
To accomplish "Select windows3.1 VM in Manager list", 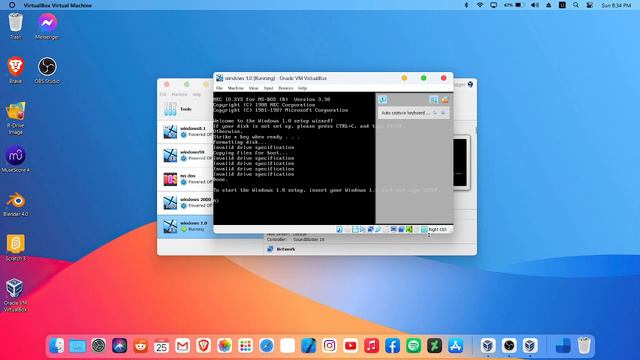I will [x=185, y=131].
